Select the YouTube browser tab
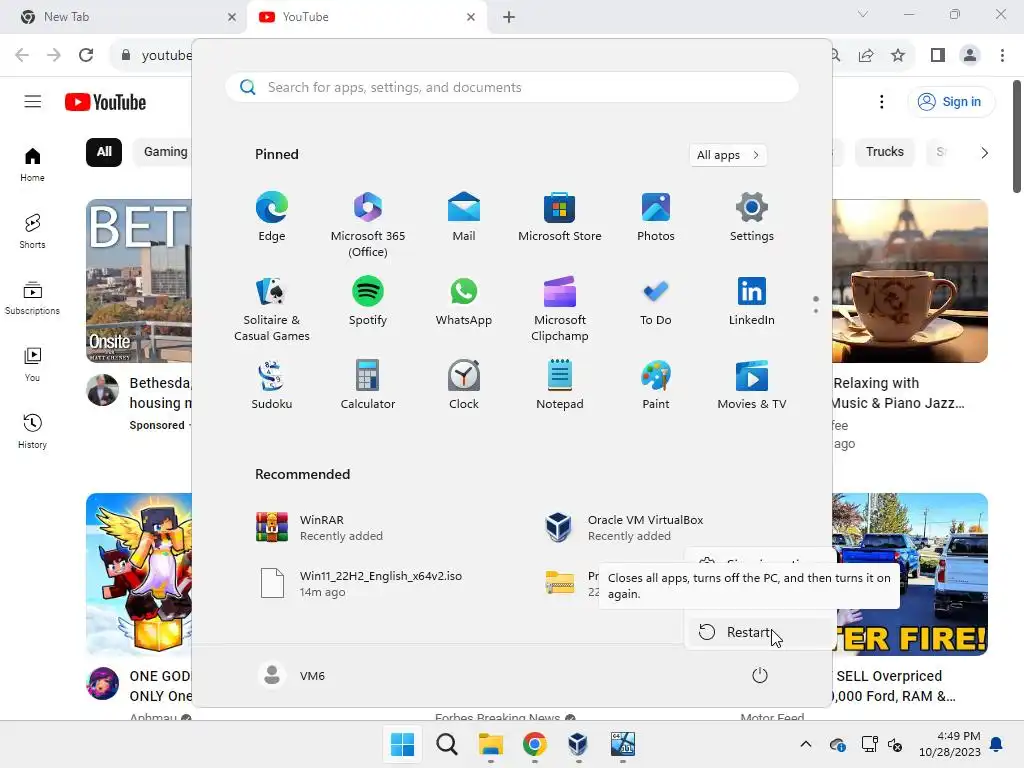 (366, 17)
